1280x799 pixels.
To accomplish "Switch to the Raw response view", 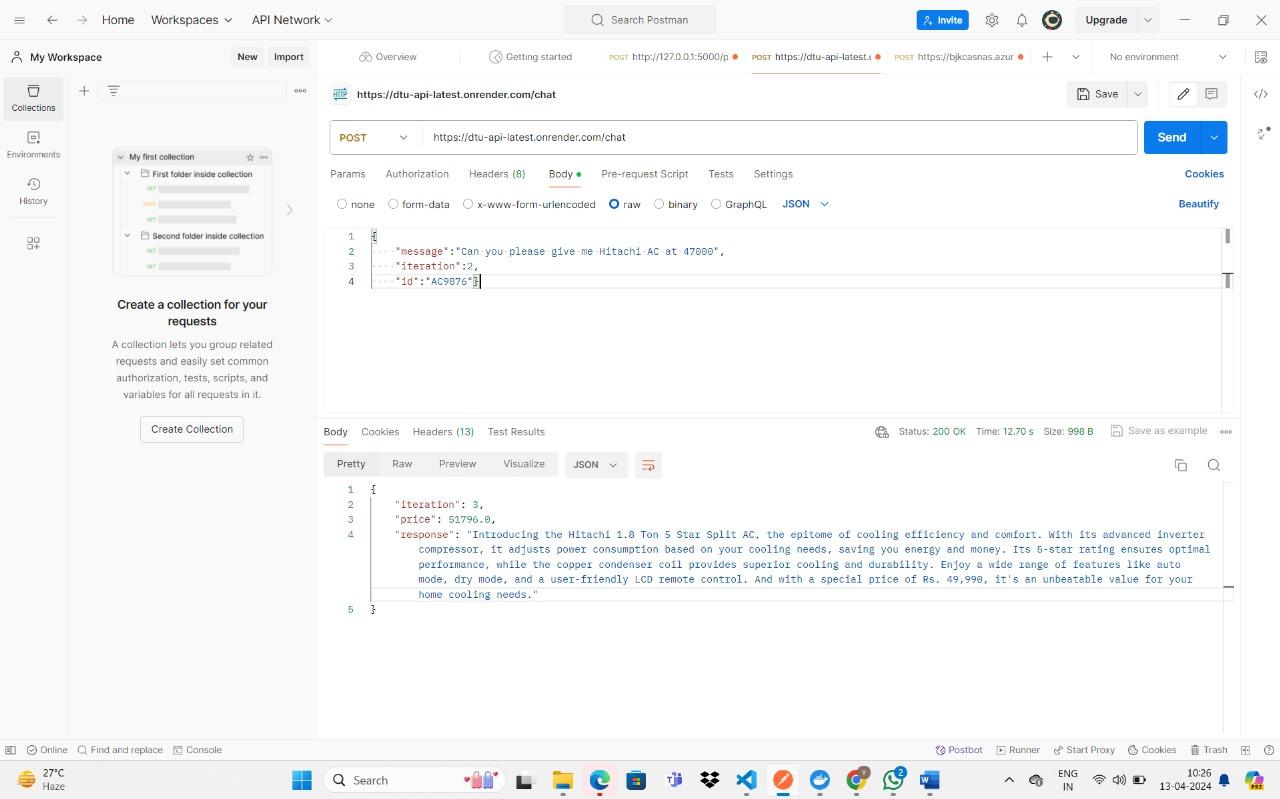I will [402, 464].
